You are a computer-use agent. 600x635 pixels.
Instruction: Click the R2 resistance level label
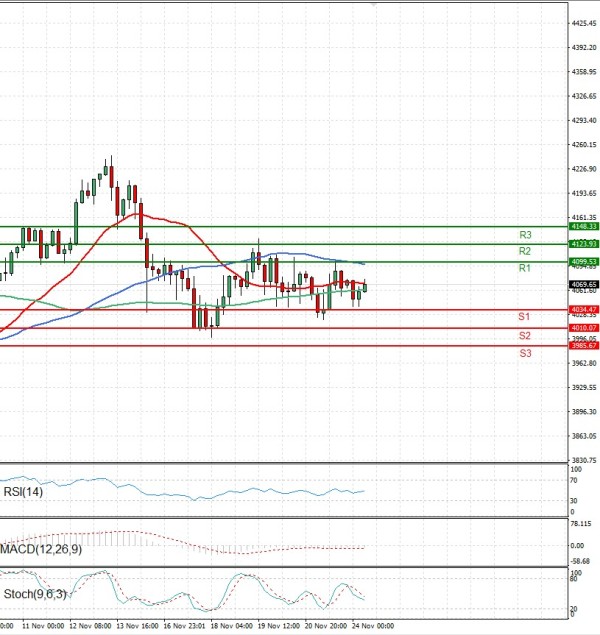coord(524,251)
